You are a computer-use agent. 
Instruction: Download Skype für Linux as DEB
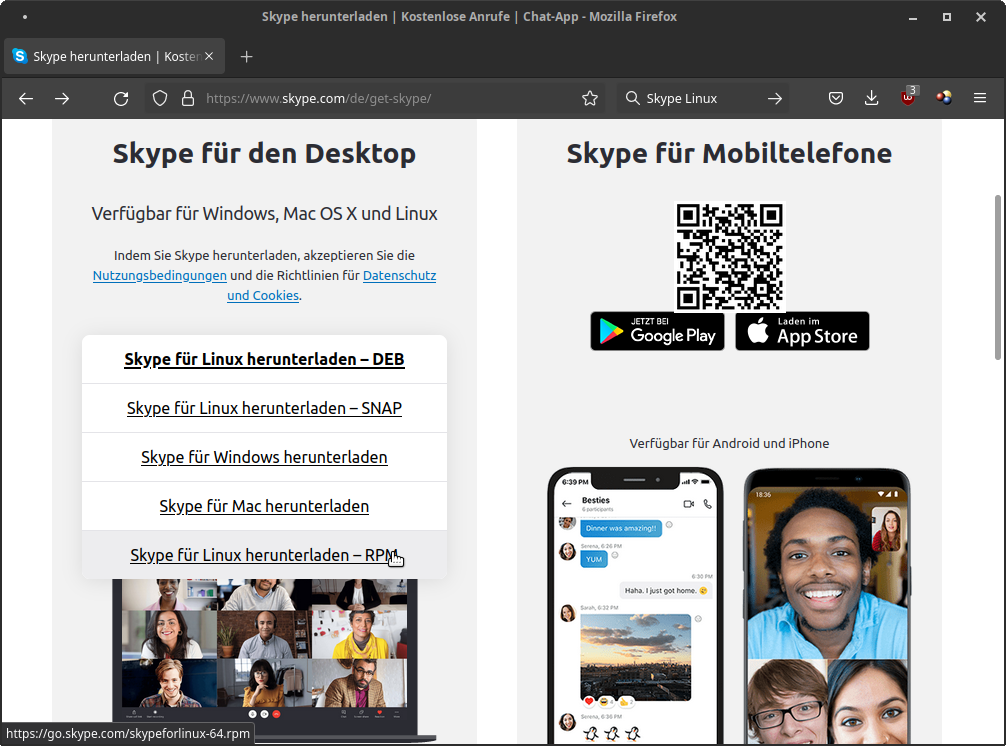tap(264, 359)
